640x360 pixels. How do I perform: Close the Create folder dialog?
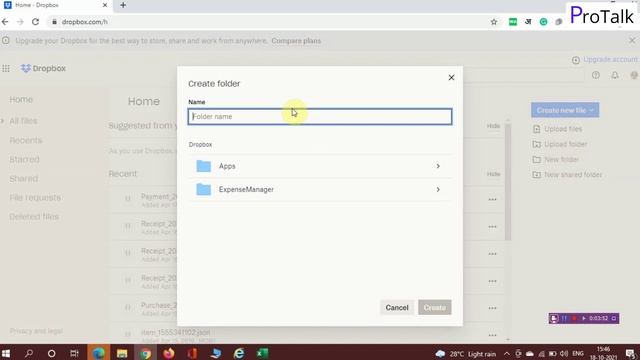pyautogui.click(x=451, y=78)
